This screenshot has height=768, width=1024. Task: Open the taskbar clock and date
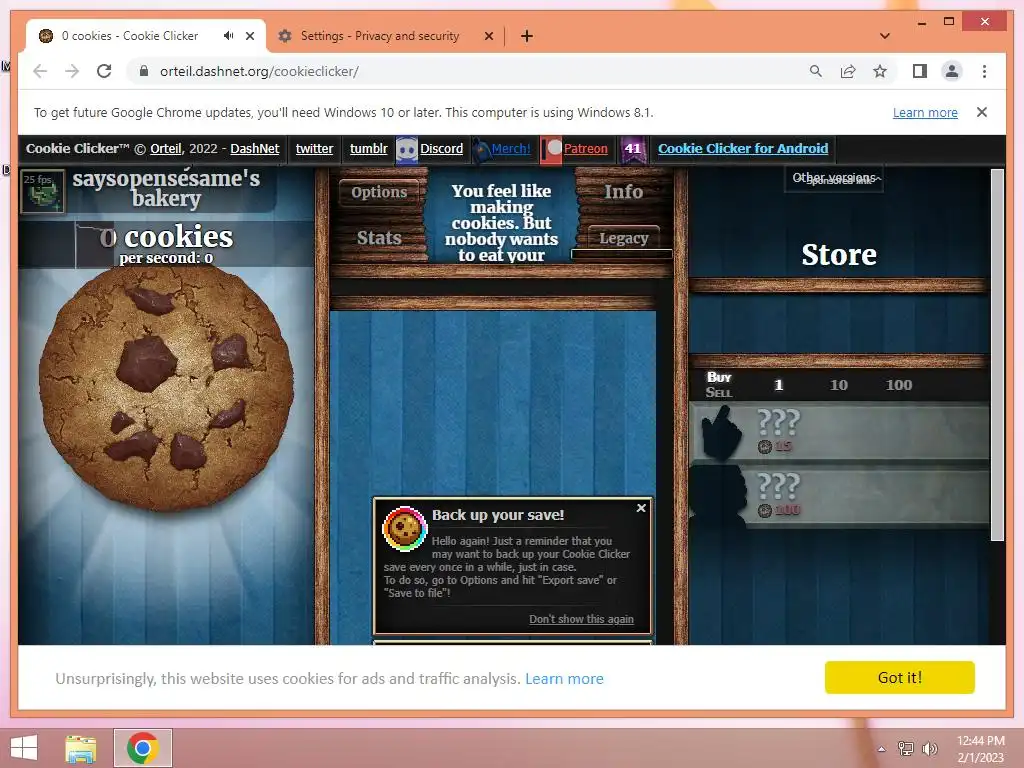point(980,749)
